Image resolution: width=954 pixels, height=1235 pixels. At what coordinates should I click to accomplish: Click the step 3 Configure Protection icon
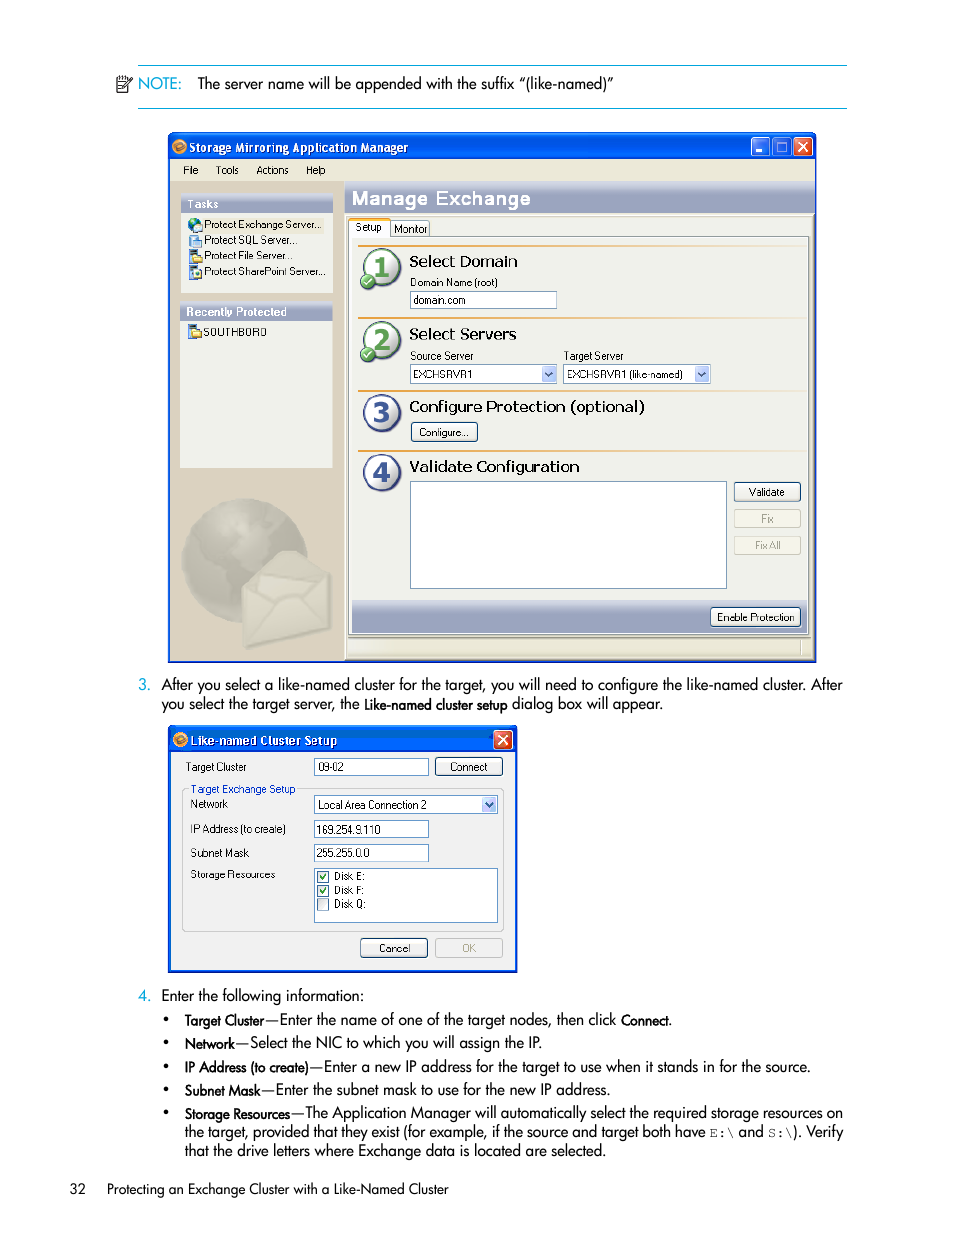tap(382, 413)
